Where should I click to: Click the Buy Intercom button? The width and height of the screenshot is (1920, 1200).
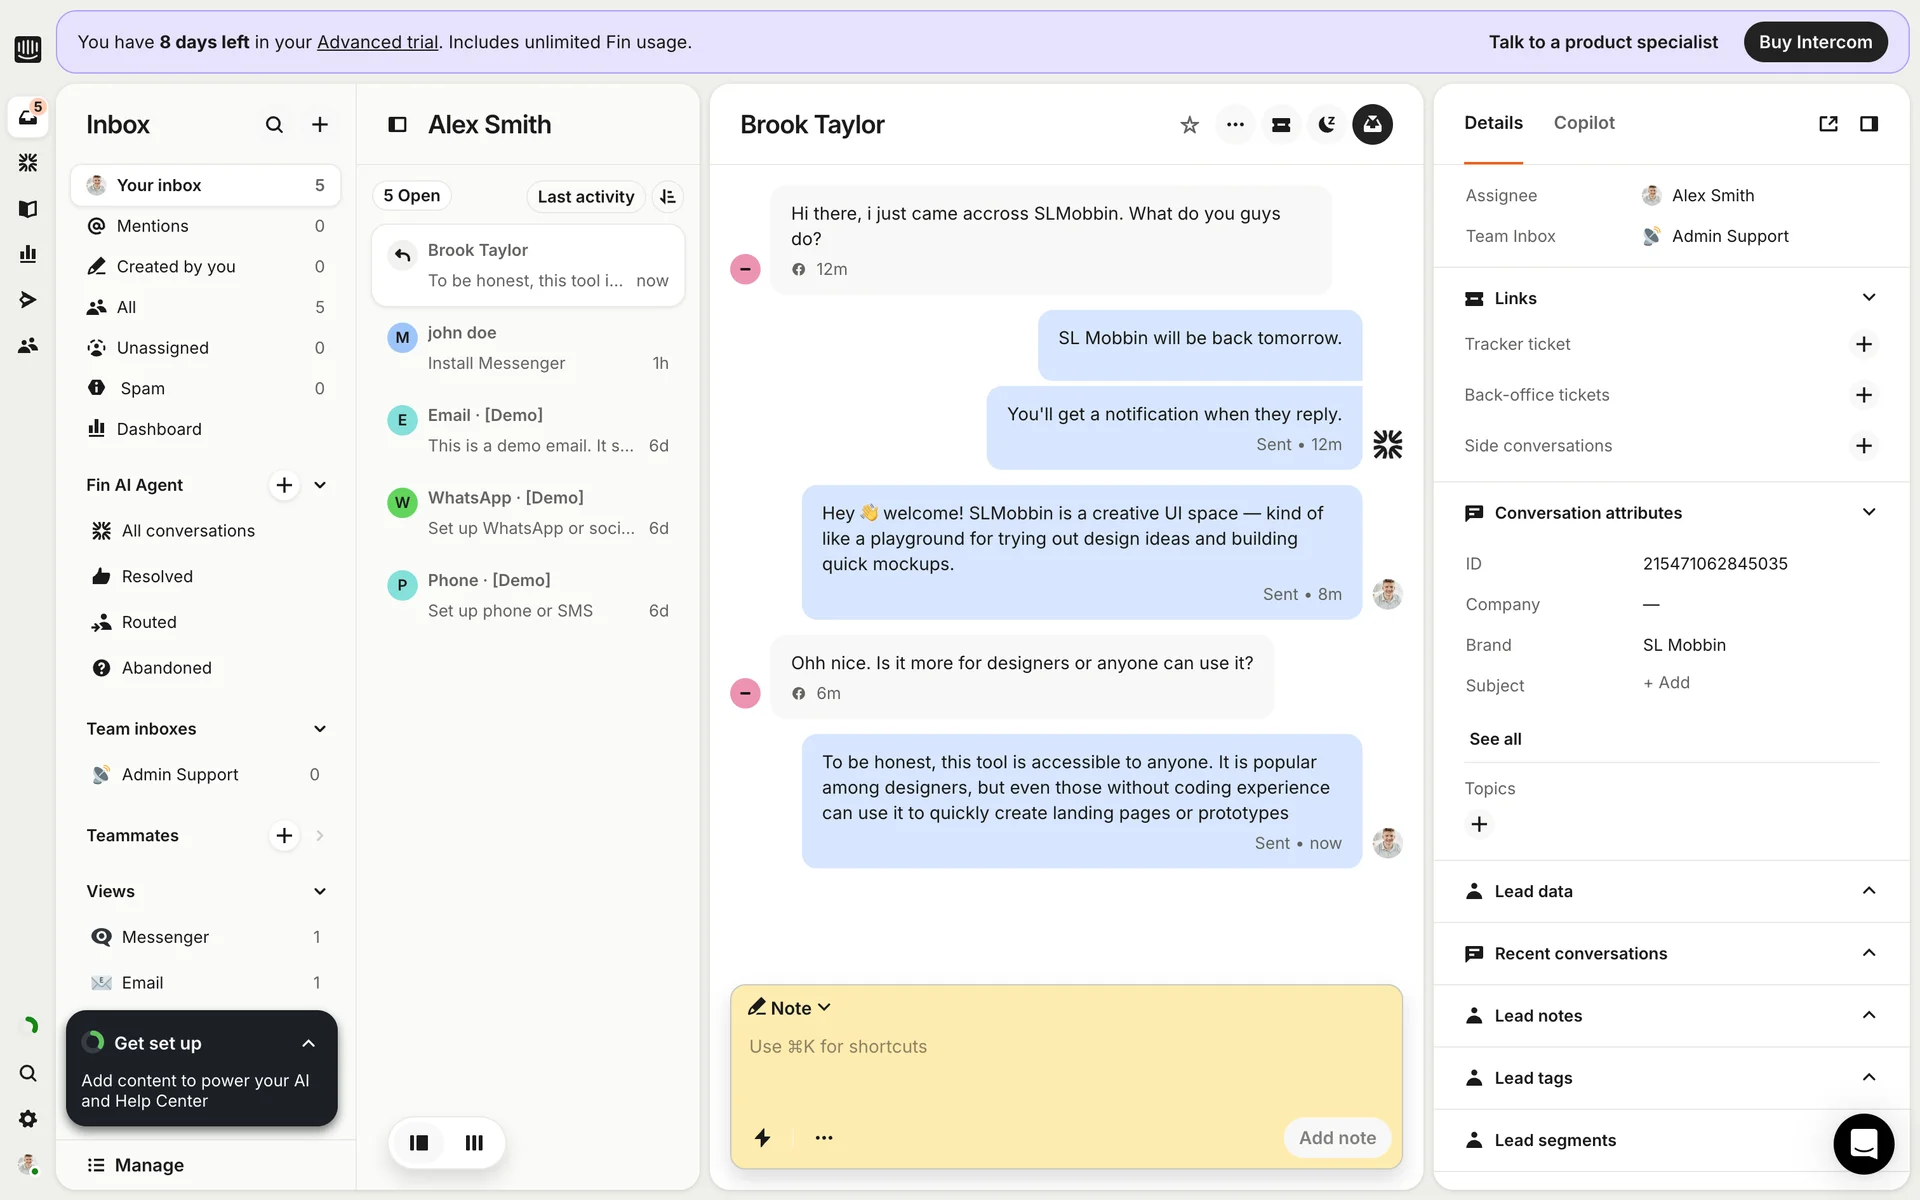click(x=1814, y=42)
